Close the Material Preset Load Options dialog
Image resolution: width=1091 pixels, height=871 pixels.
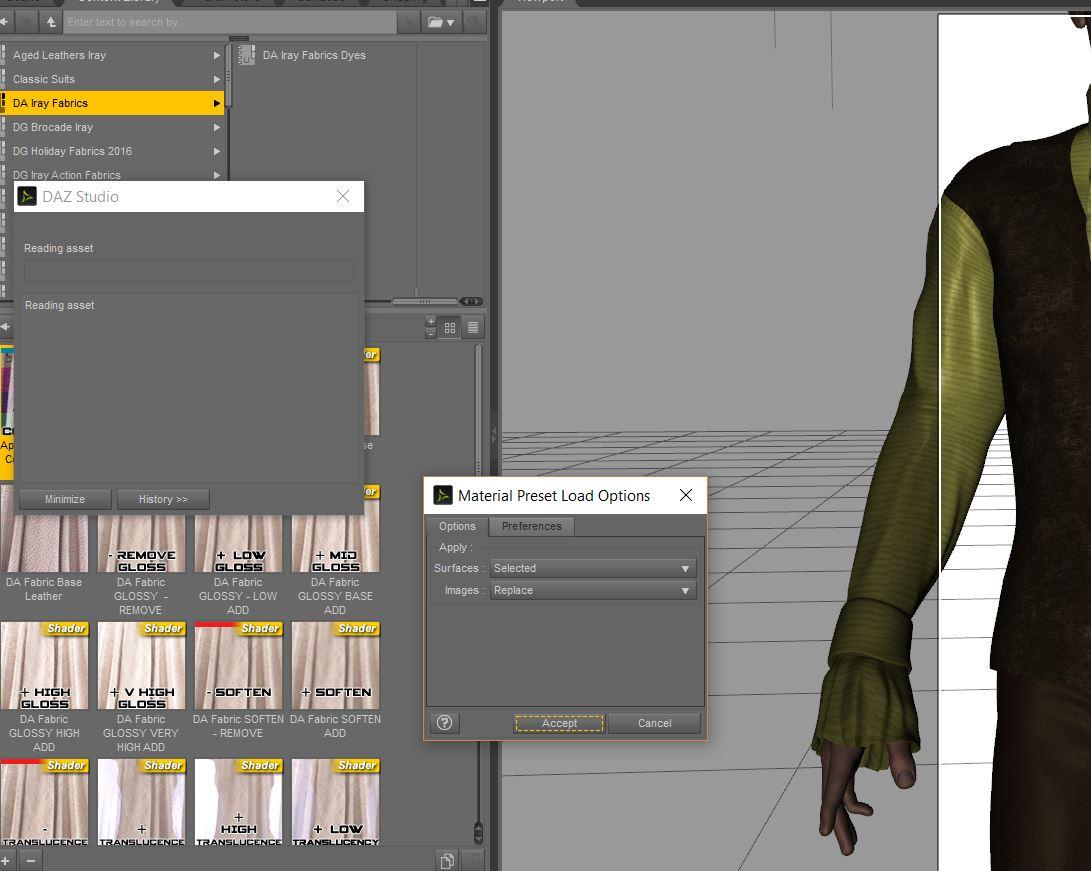[686, 495]
